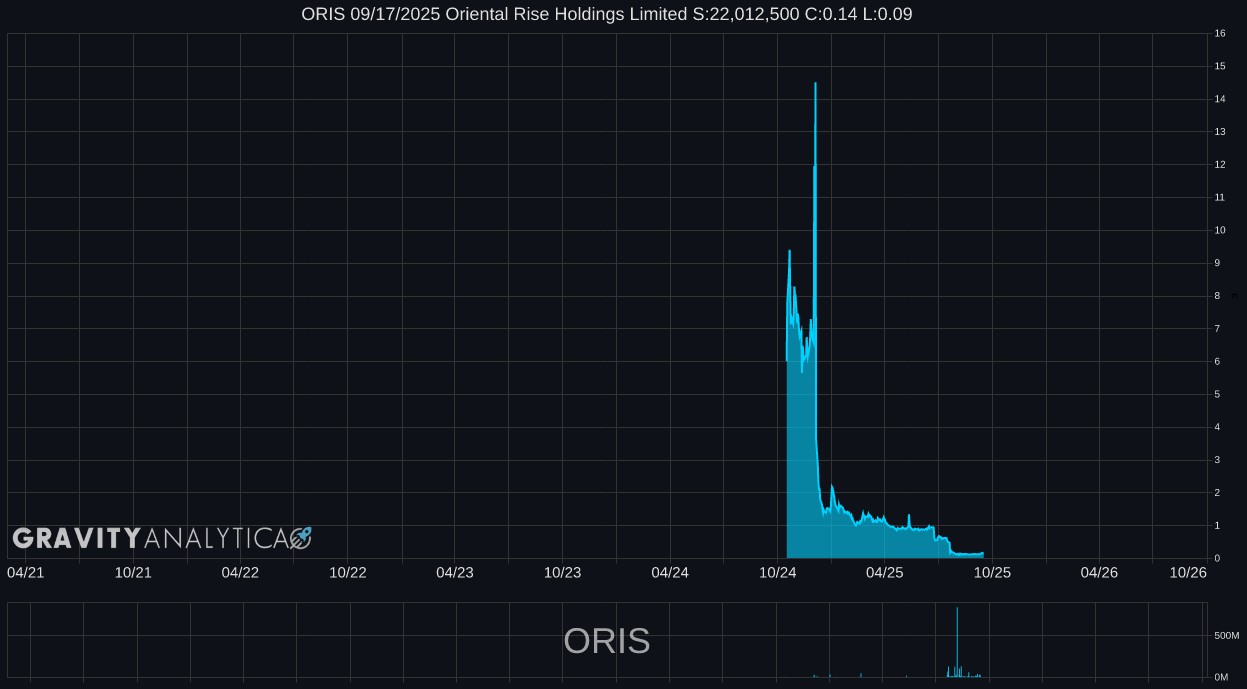
Task: Click the first price peak near 9.4
Action: pyautogui.click(x=790, y=252)
